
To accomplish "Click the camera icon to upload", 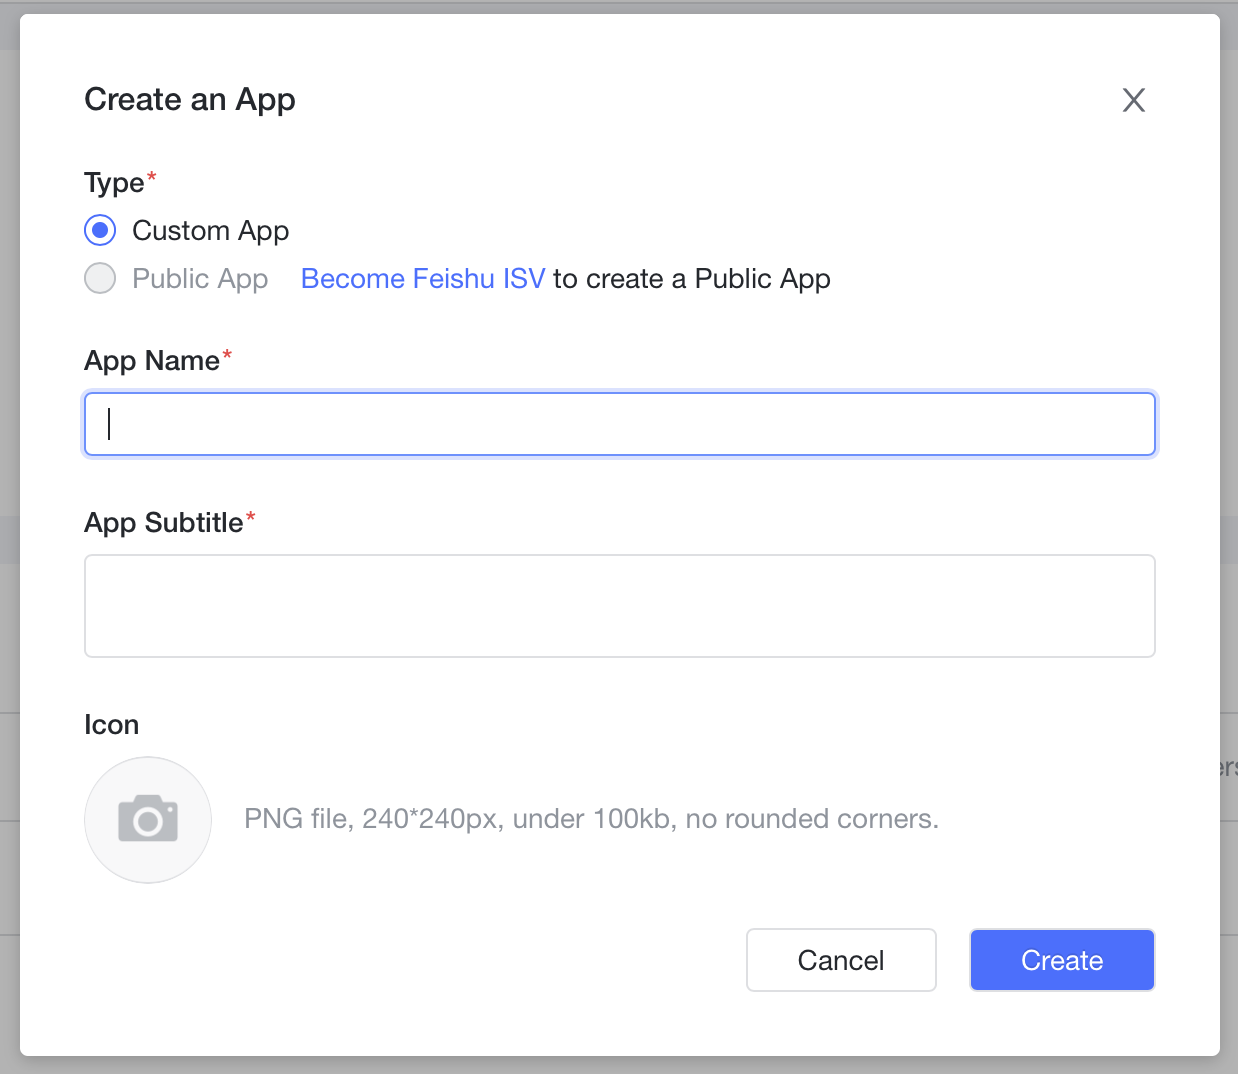I will coord(148,820).
